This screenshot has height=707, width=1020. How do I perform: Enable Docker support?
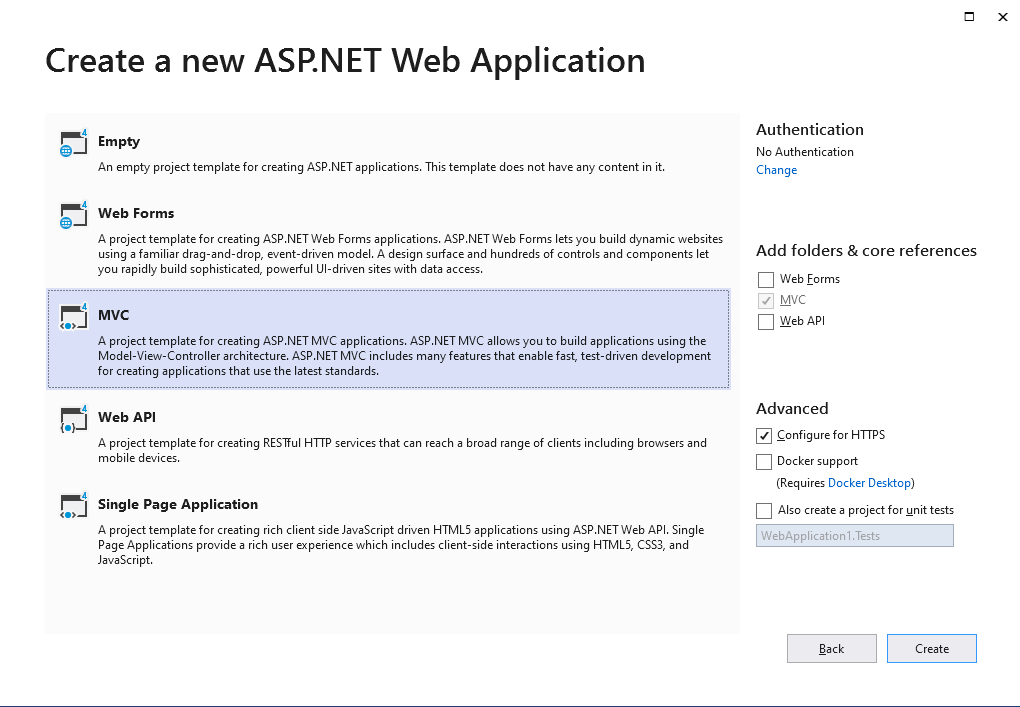click(764, 461)
